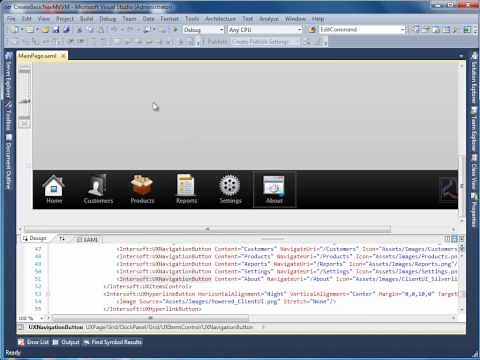Click the New Project toolbar icon
480x360 pixels.
14,30
